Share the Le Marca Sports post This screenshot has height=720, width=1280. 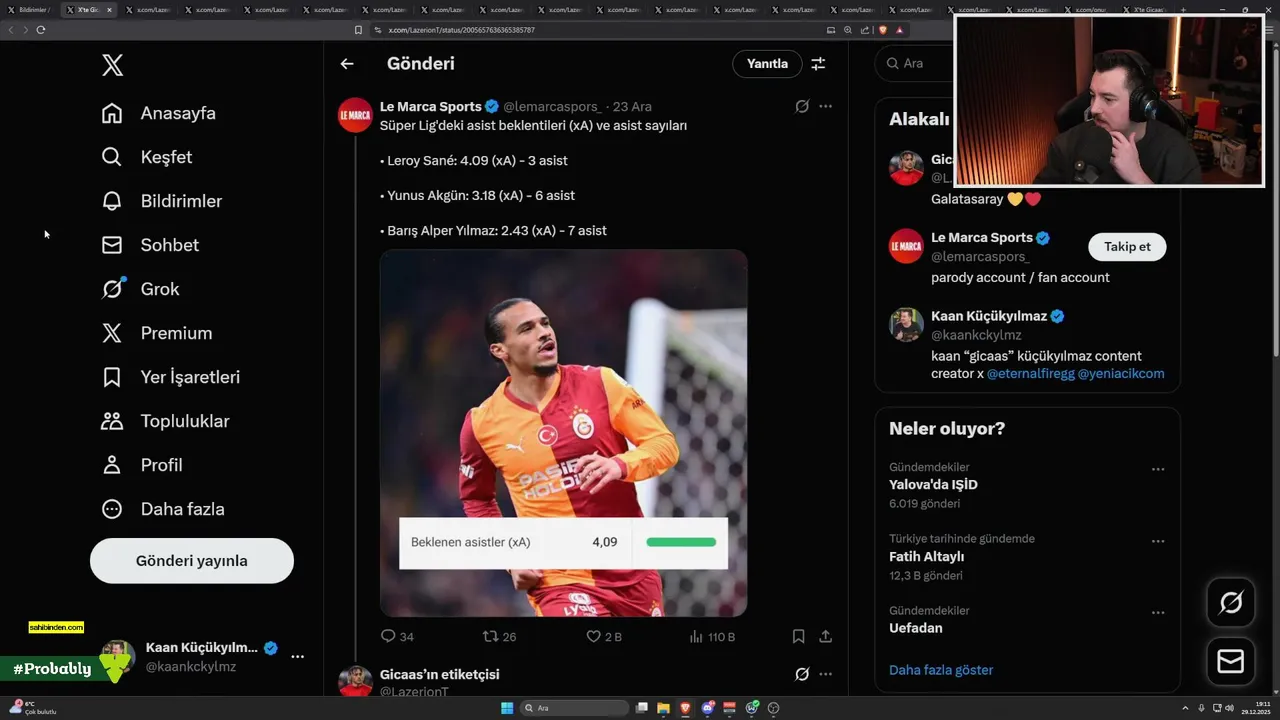tap(826, 636)
